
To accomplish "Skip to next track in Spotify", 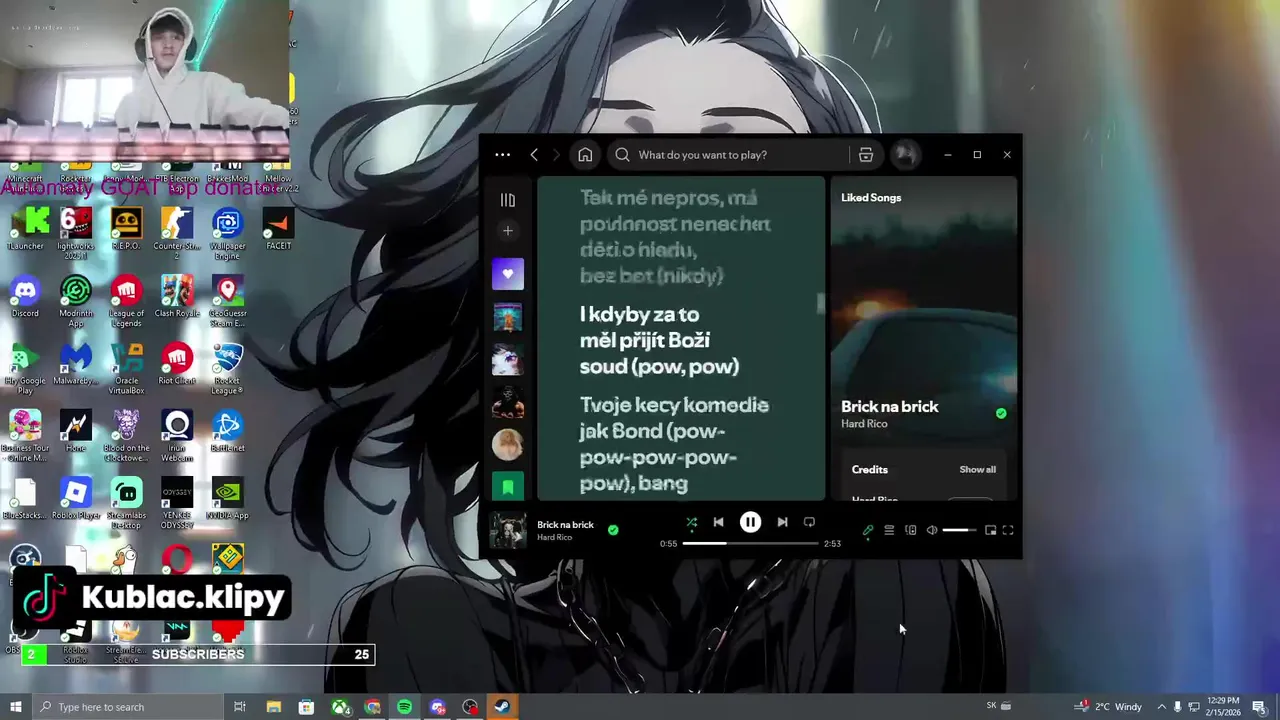I will click(782, 522).
